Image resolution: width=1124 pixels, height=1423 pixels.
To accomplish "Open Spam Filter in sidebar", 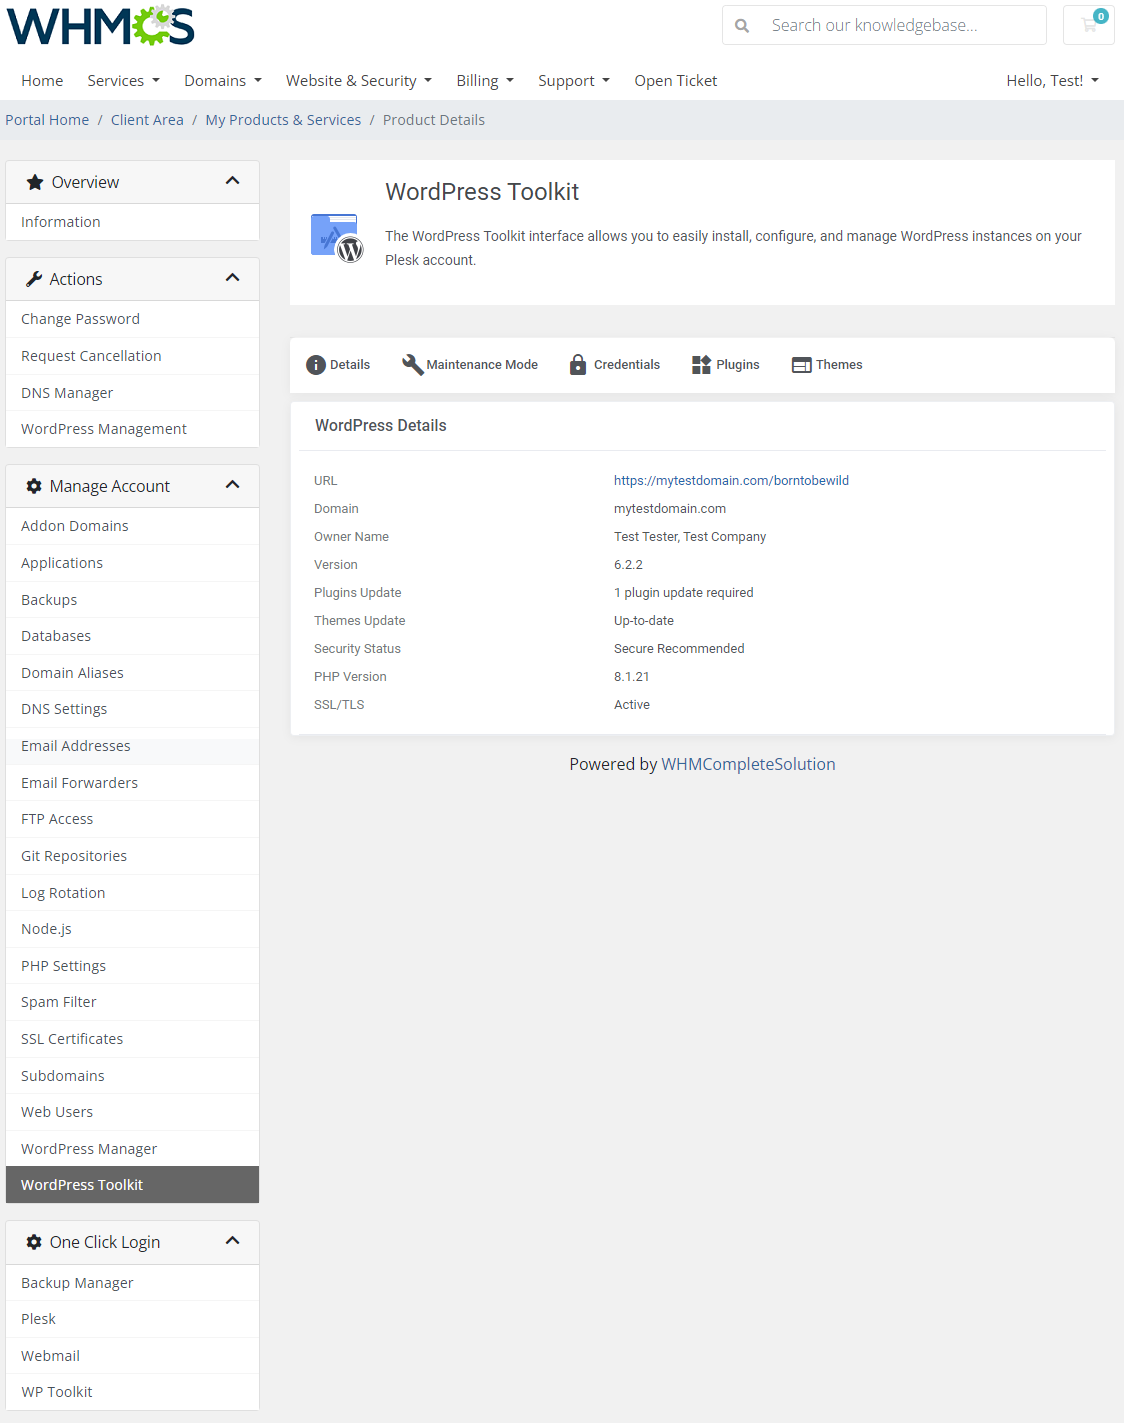I will tap(132, 1002).
